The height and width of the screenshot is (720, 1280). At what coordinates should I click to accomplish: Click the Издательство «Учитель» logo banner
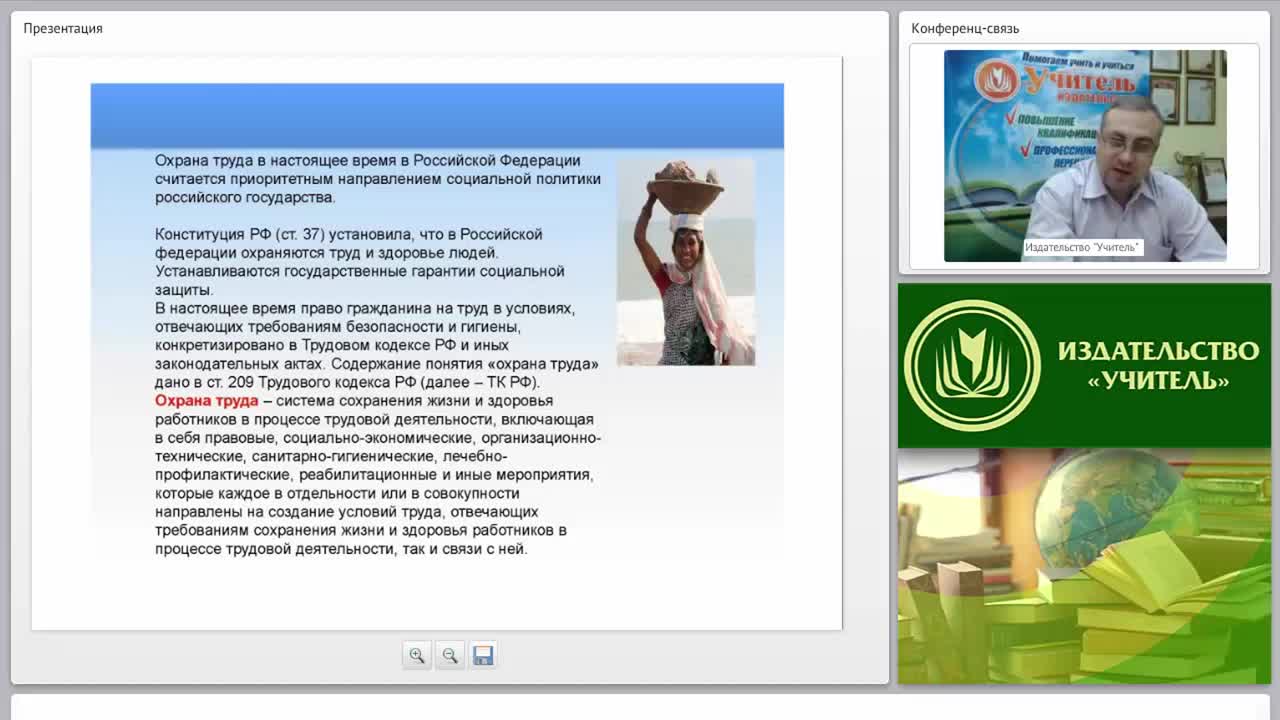pyautogui.click(x=1084, y=365)
